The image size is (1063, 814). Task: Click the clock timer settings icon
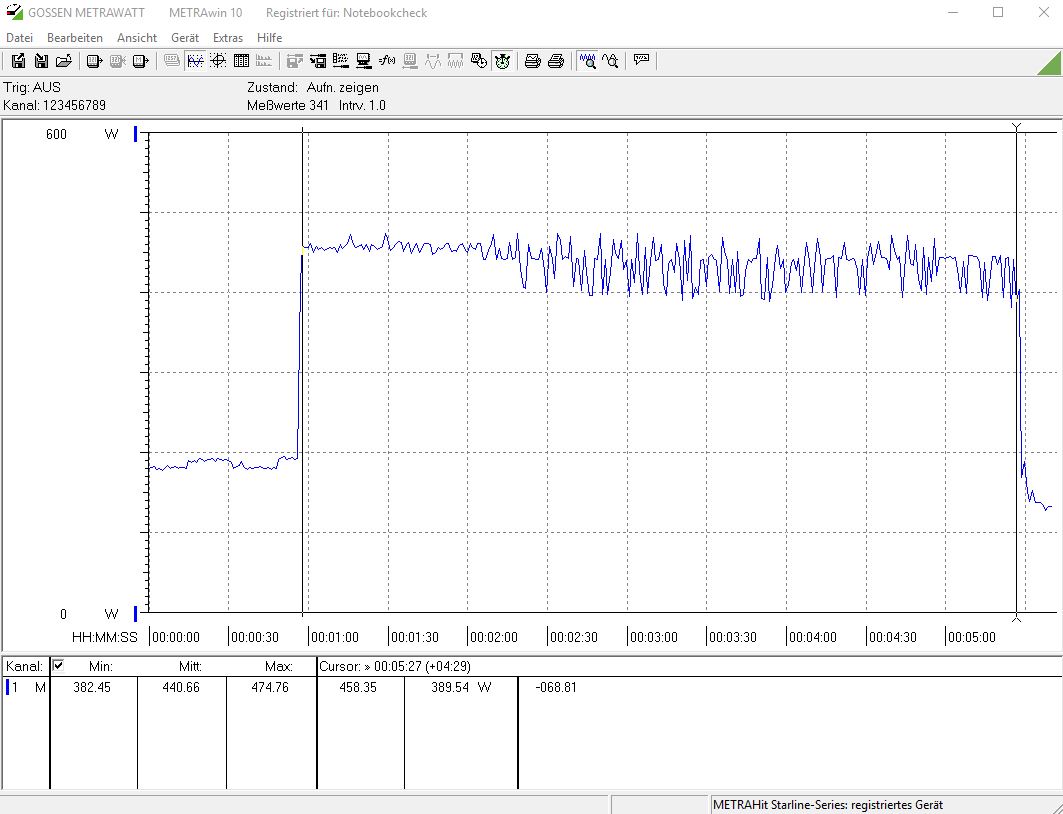click(479, 61)
